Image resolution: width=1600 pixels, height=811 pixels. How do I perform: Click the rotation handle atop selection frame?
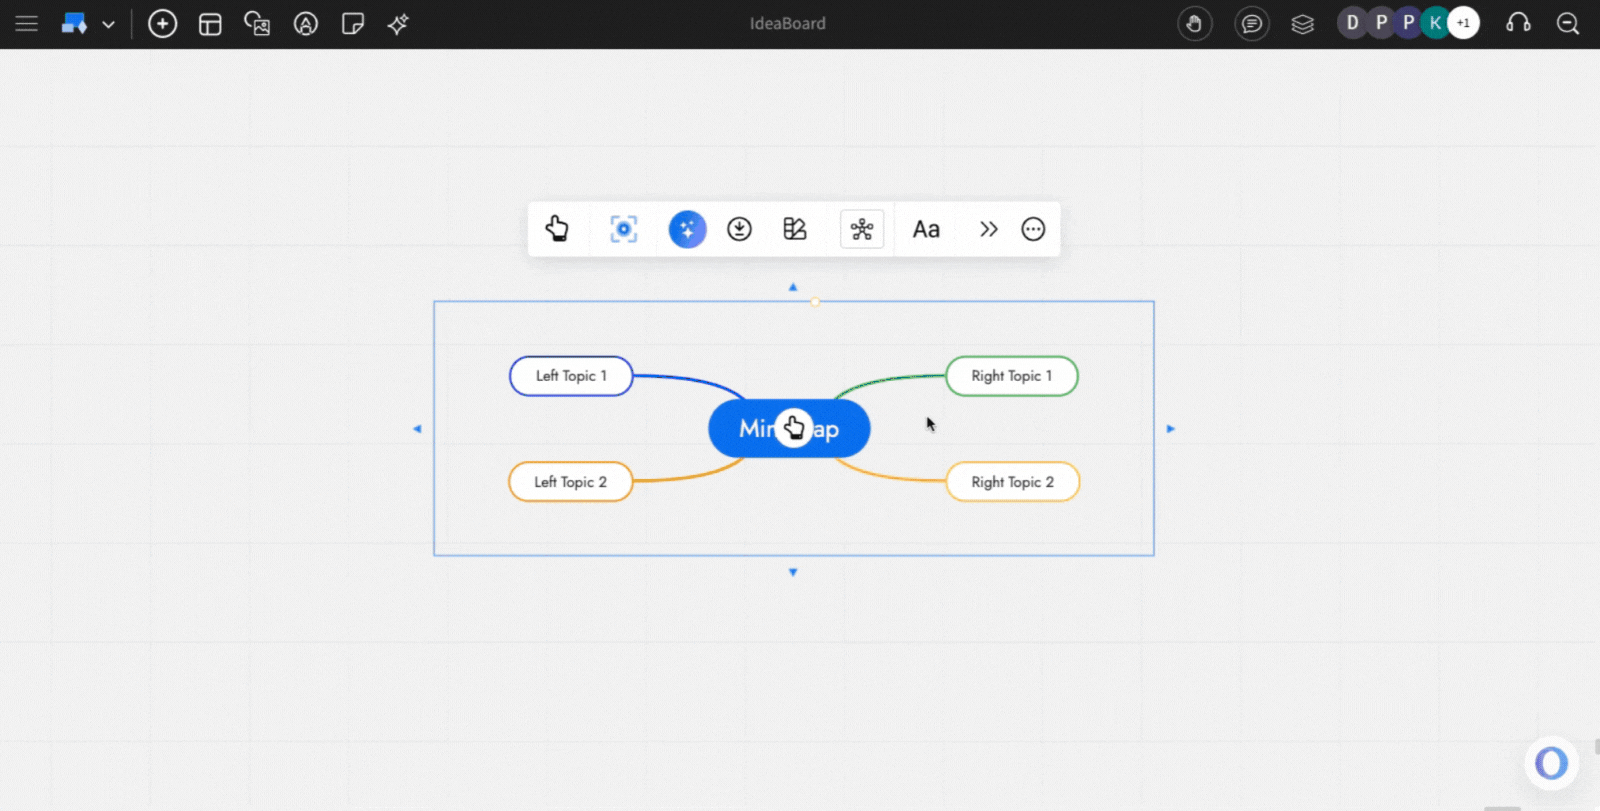815,301
